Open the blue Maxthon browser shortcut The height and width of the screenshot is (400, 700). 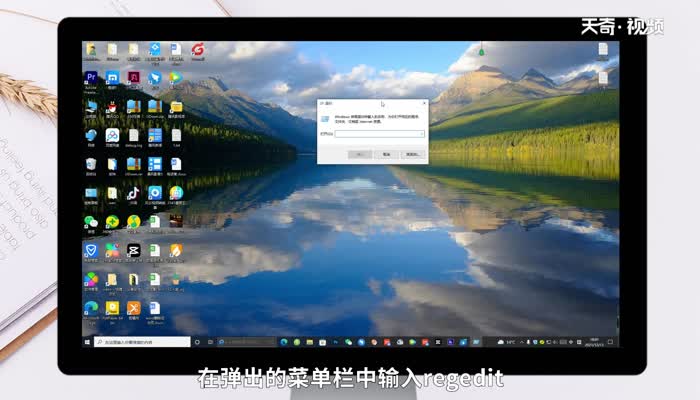[112, 78]
